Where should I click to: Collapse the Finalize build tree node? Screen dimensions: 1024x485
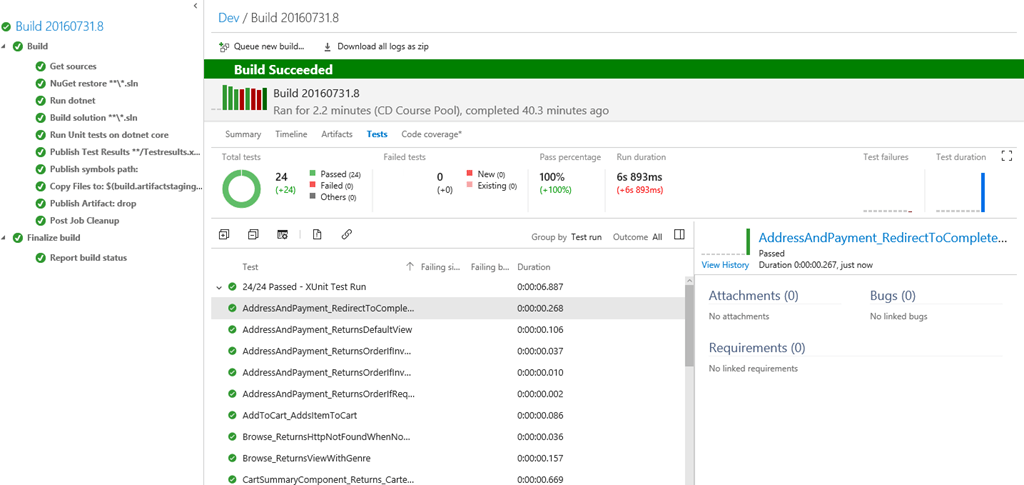coord(4,238)
